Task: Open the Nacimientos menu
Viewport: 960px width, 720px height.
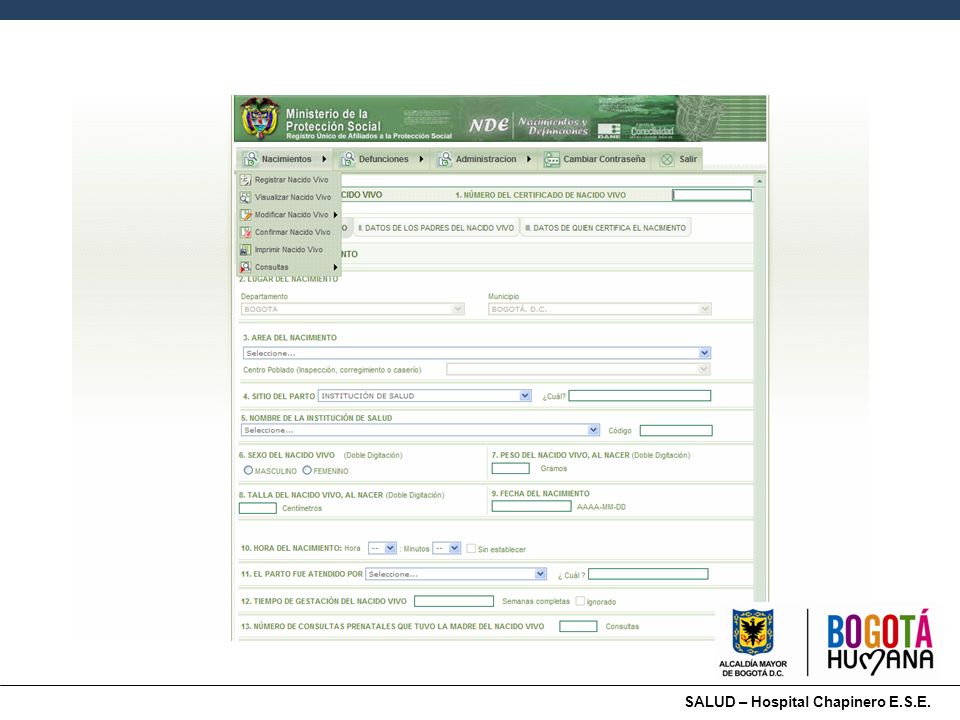Action: 286,159
